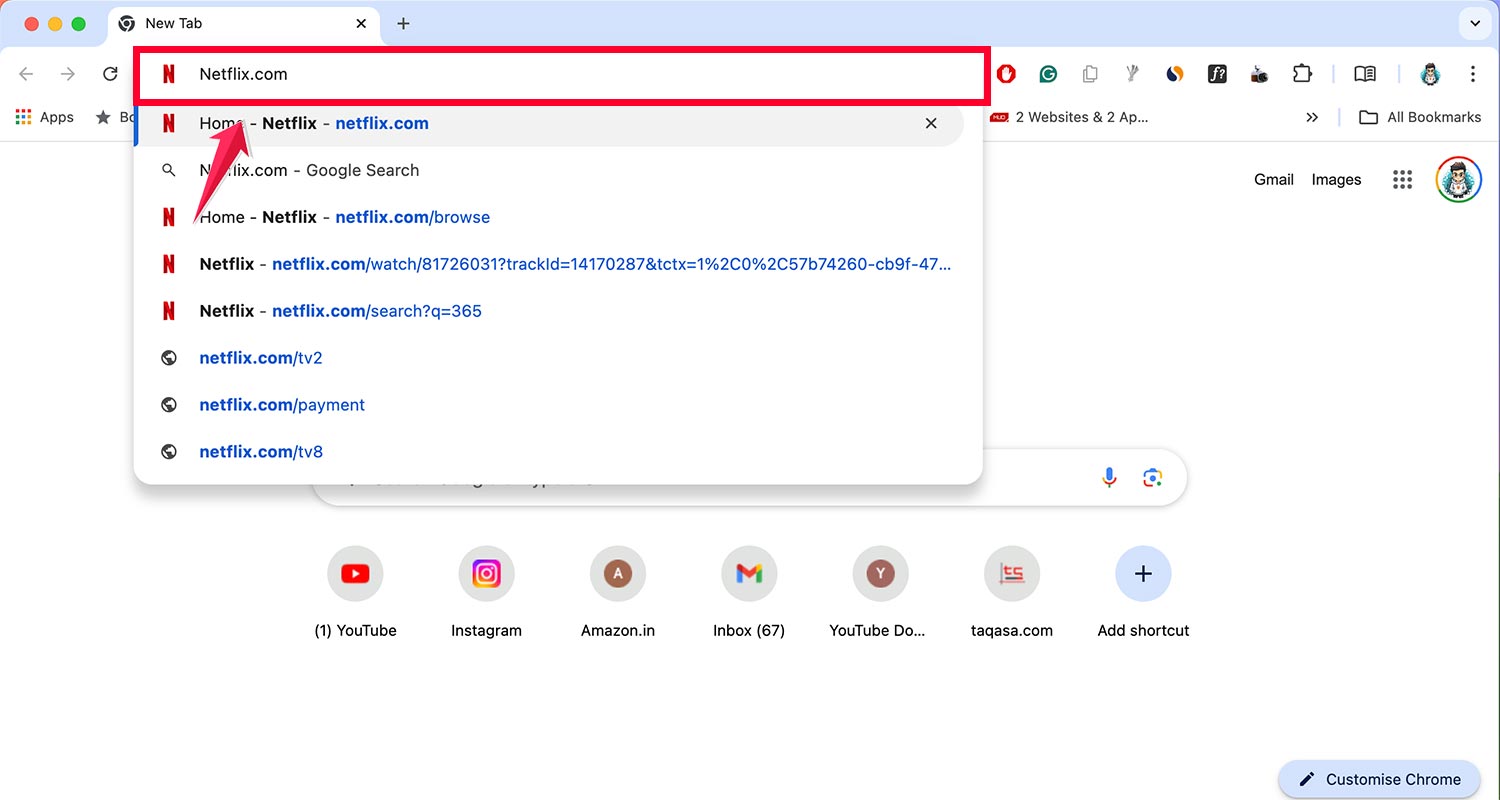Remove the first Netflix suggestion
Image resolution: width=1500 pixels, height=800 pixels.
pos(931,123)
